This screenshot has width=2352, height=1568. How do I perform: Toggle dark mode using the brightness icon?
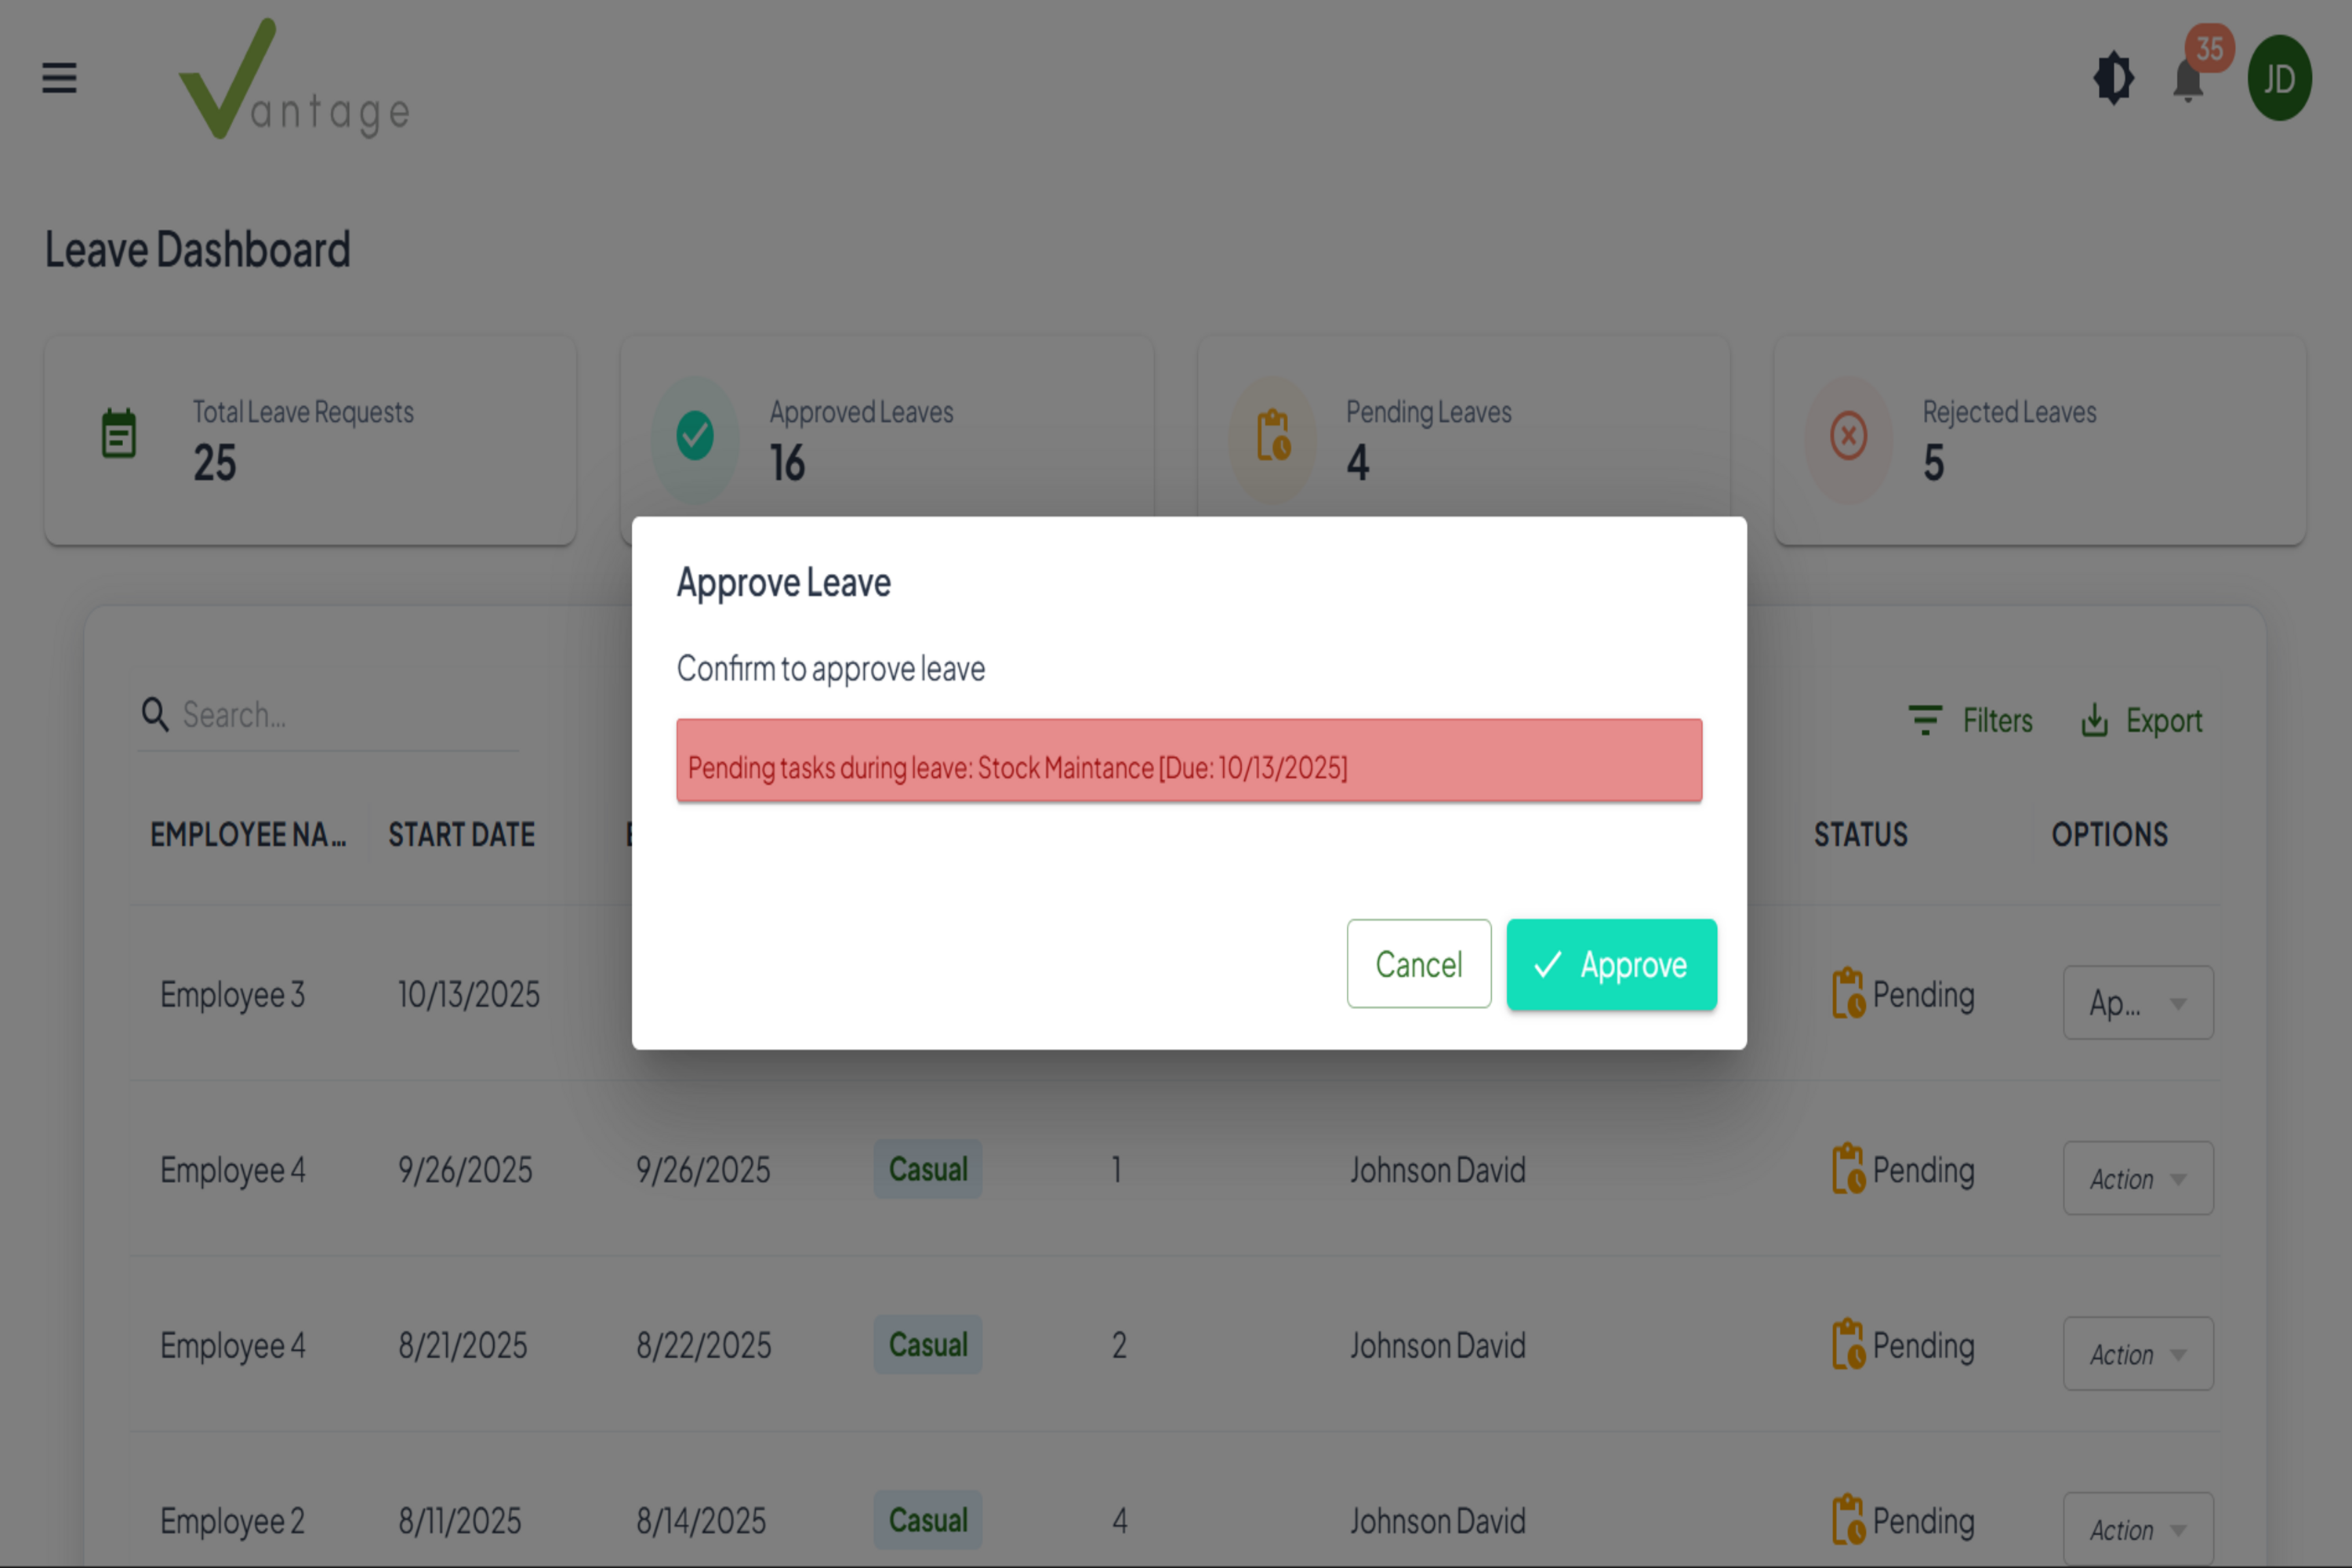coord(2112,78)
